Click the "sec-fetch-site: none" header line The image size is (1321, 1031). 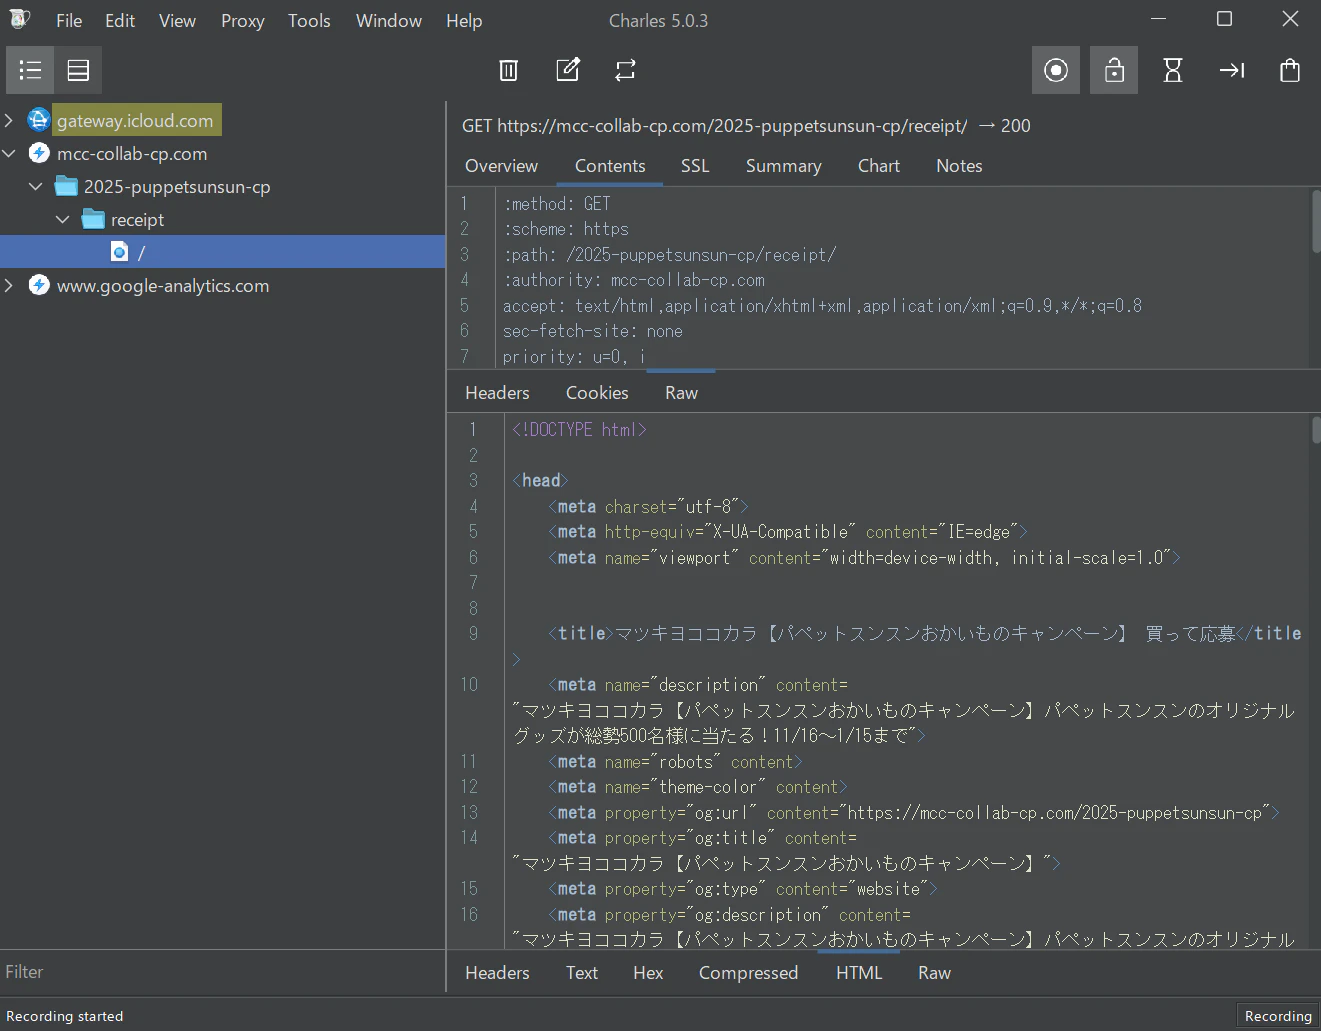pyautogui.click(x=593, y=331)
